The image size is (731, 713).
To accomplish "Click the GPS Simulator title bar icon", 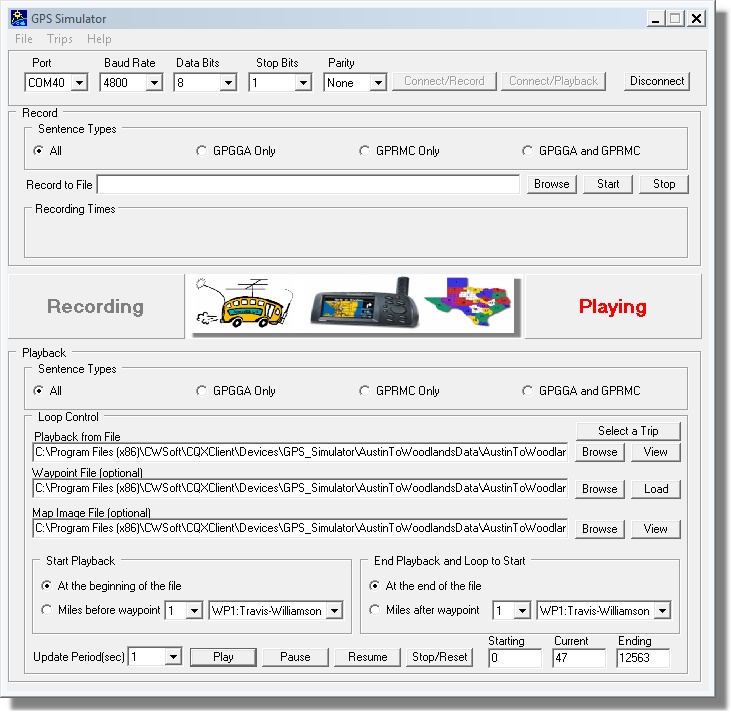I will pos(19,18).
